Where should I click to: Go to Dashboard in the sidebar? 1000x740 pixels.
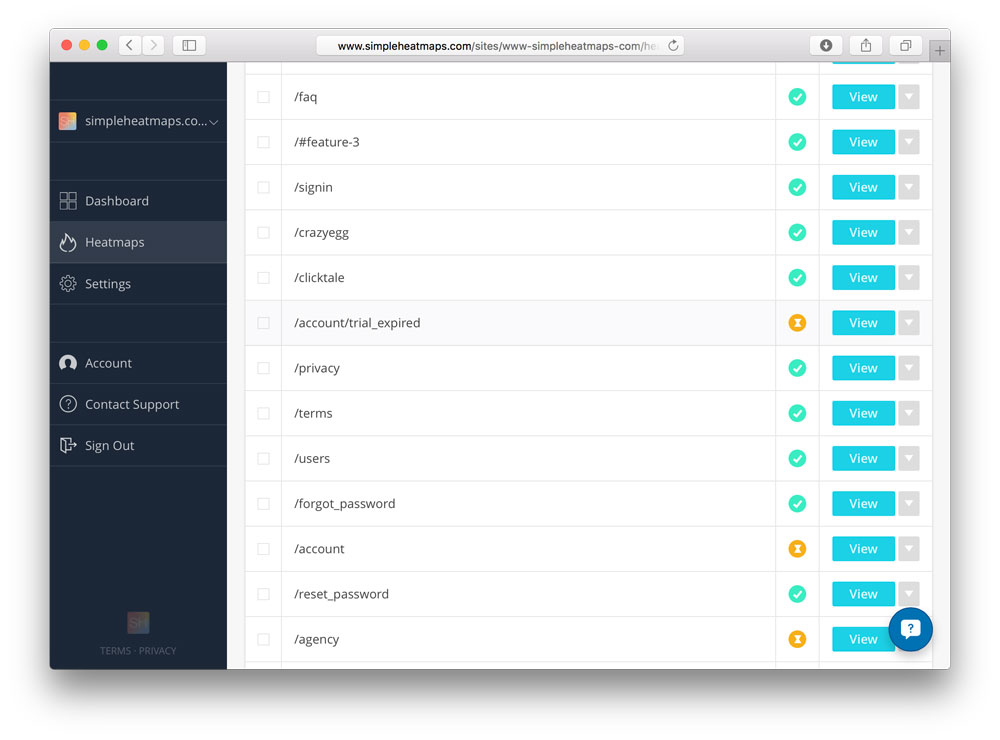[x=138, y=201]
